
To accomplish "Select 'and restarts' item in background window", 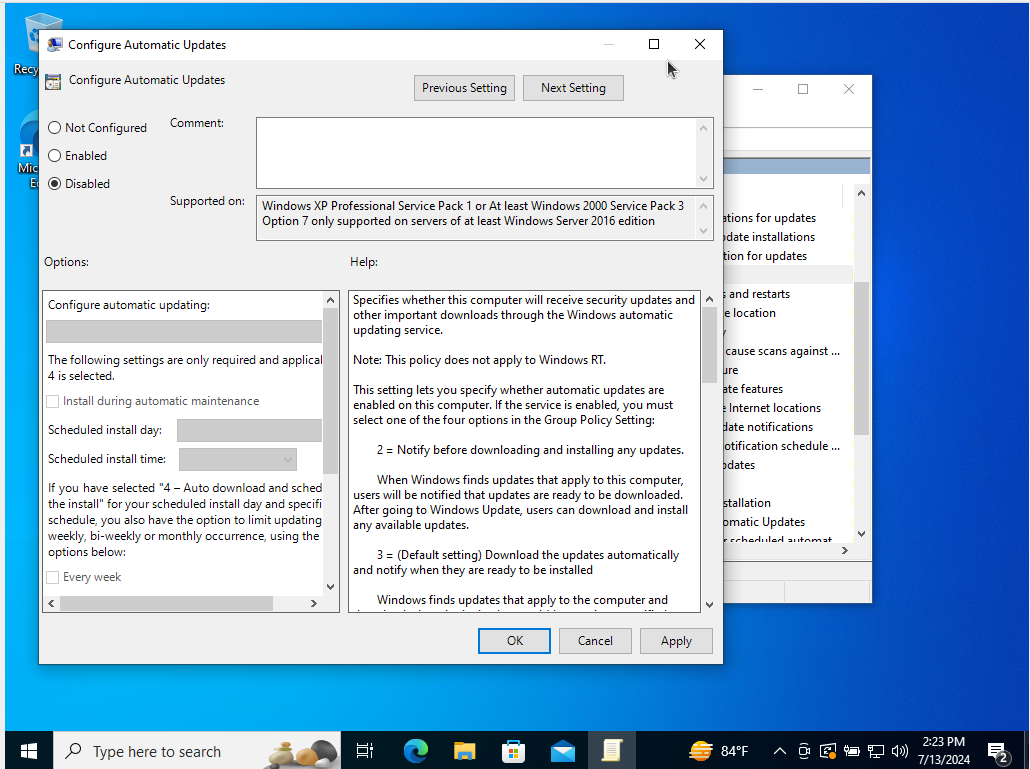I will tap(758, 294).
